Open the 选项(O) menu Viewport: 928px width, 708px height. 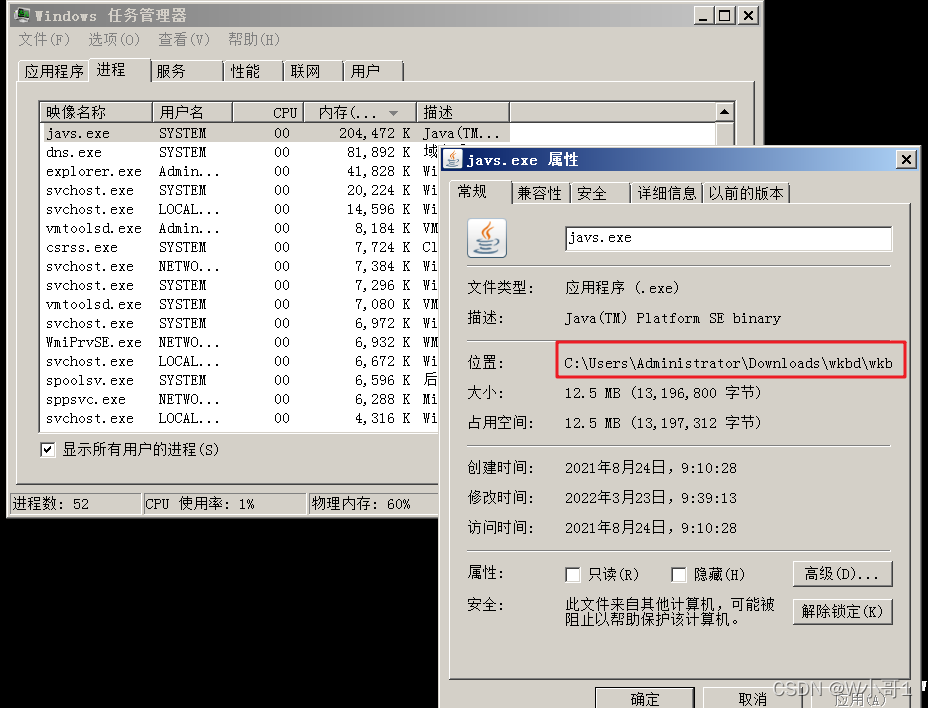pos(112,40)
